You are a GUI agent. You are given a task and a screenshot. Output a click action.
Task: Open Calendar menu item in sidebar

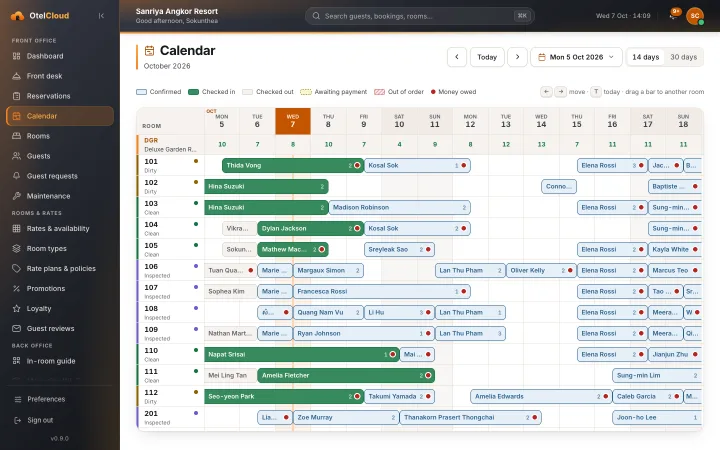(60, 116)
